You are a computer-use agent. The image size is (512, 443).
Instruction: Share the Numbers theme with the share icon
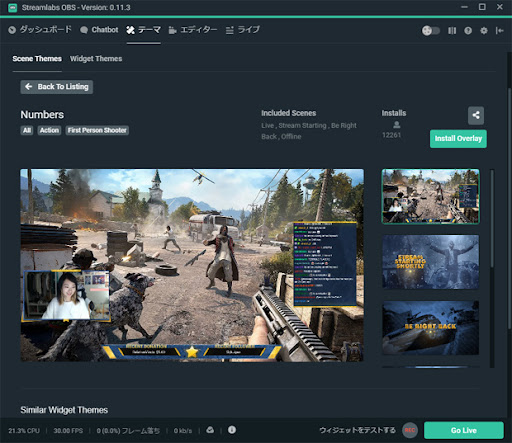[x=476, y=115]
